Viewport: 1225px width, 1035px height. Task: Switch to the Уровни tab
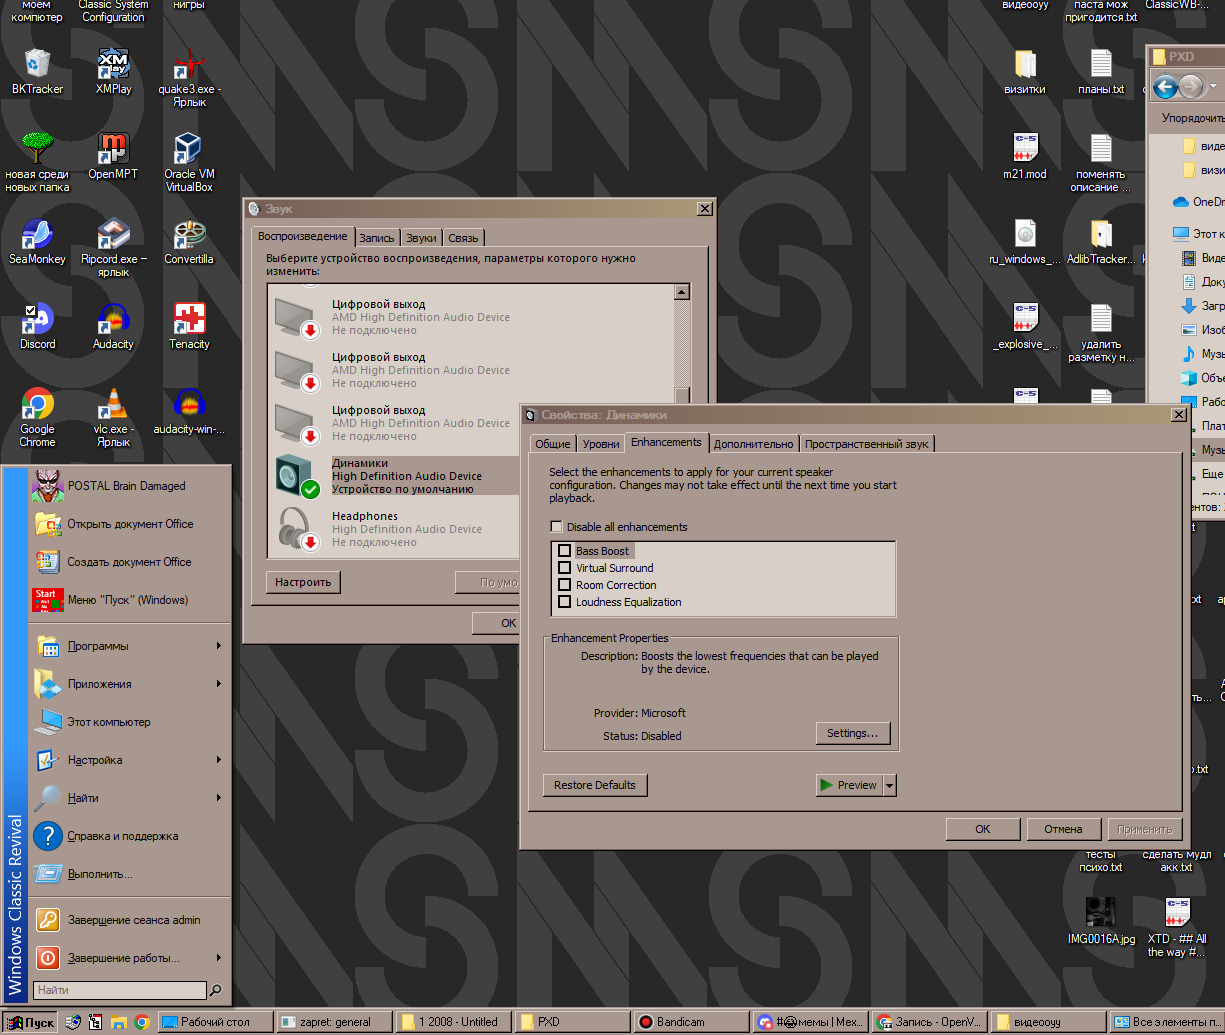[x=601, y=444]
